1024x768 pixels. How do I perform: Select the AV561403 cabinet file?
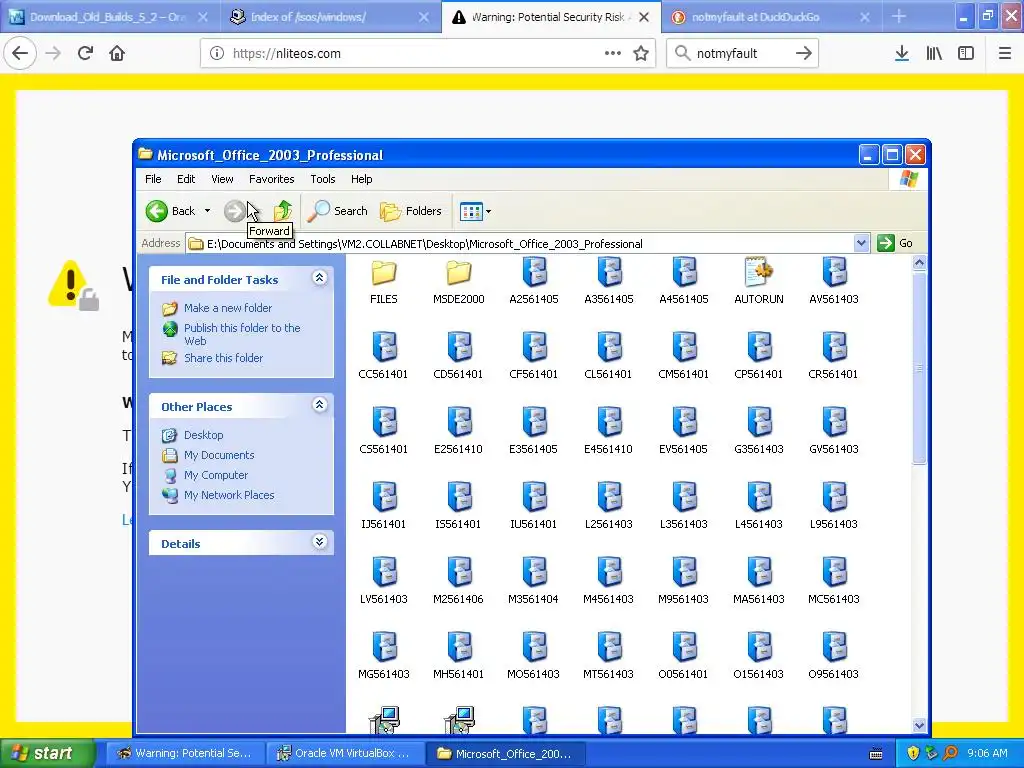(833, 272)
